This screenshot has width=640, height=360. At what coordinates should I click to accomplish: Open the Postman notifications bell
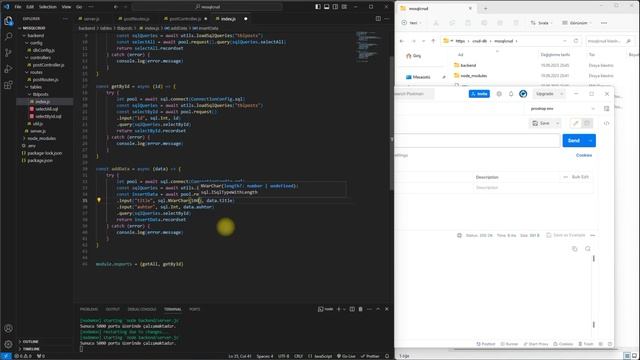click(x=511, y=94)
